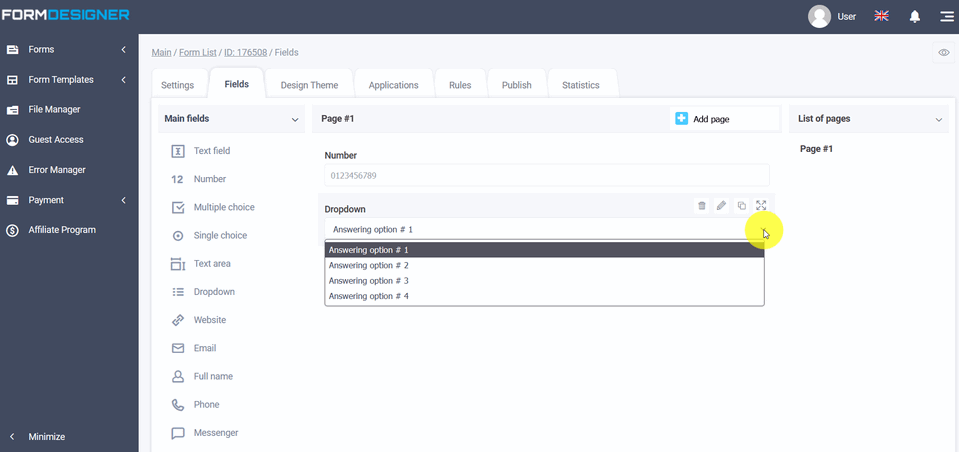Add a Multiple choice field
The height and width of the screenshot is (452, 959).
(x=224, y=207)
